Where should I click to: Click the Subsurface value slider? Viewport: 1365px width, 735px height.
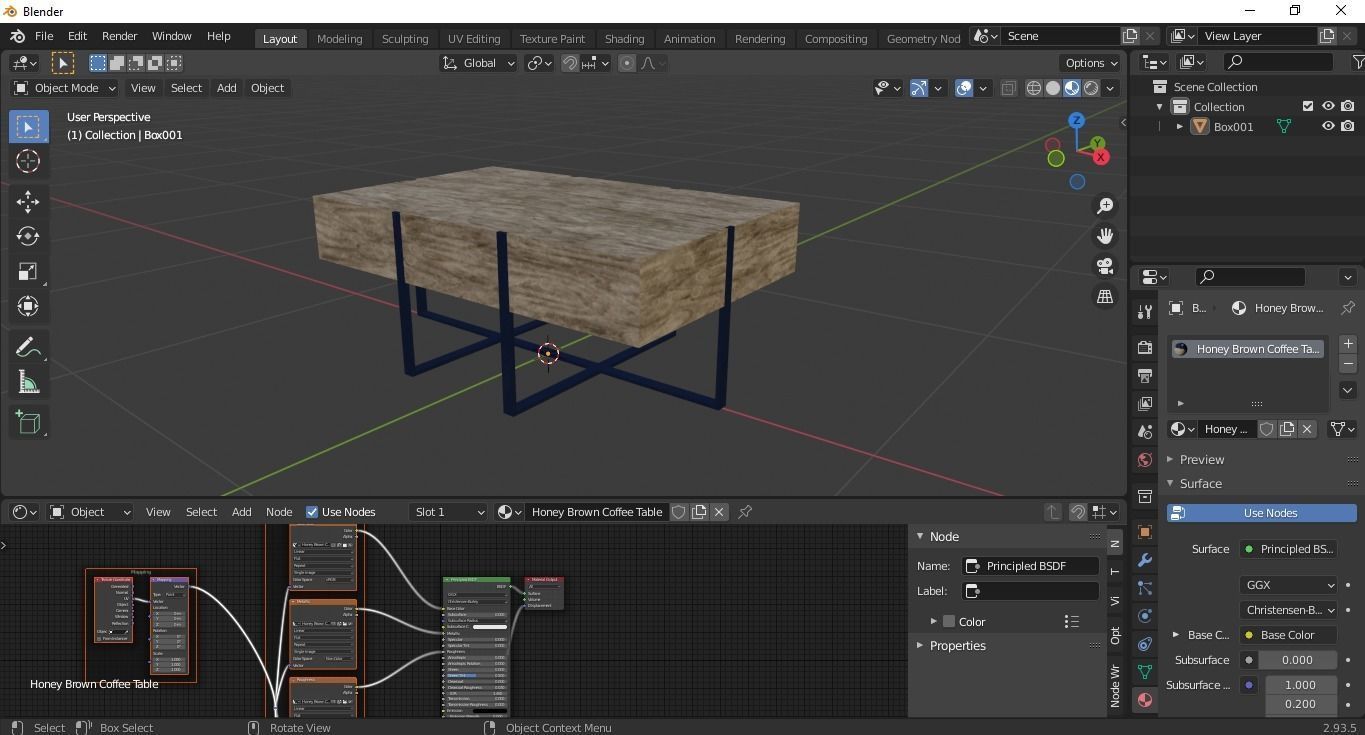click(1298, 660)
